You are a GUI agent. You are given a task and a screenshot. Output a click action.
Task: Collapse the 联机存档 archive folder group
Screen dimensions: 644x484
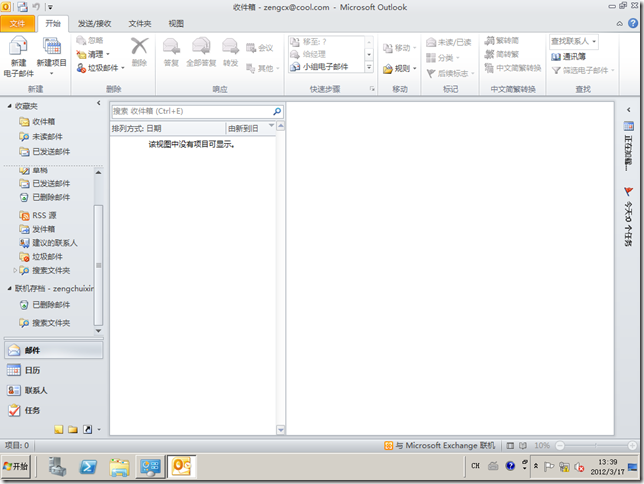9,288
